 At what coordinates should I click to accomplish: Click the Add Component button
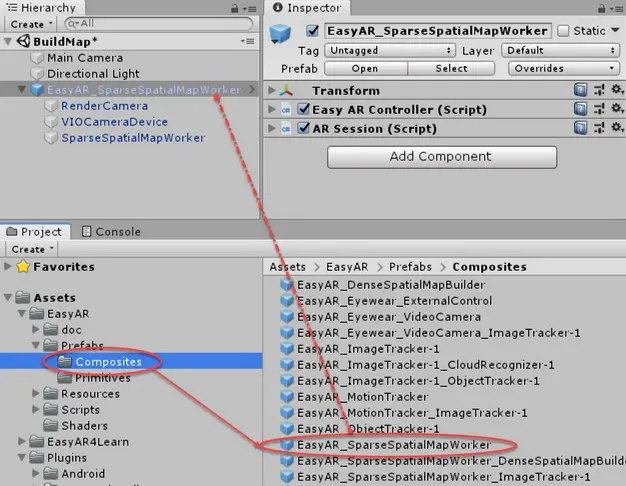point(442,157)
